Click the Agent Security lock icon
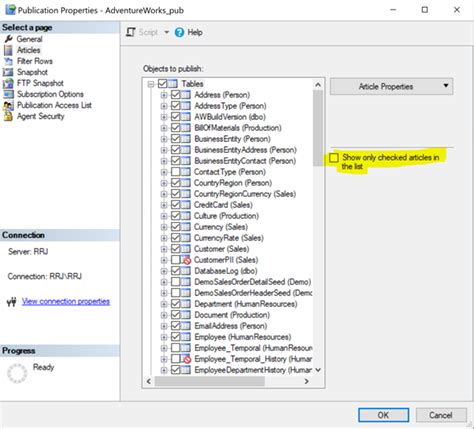 [8, 116]
